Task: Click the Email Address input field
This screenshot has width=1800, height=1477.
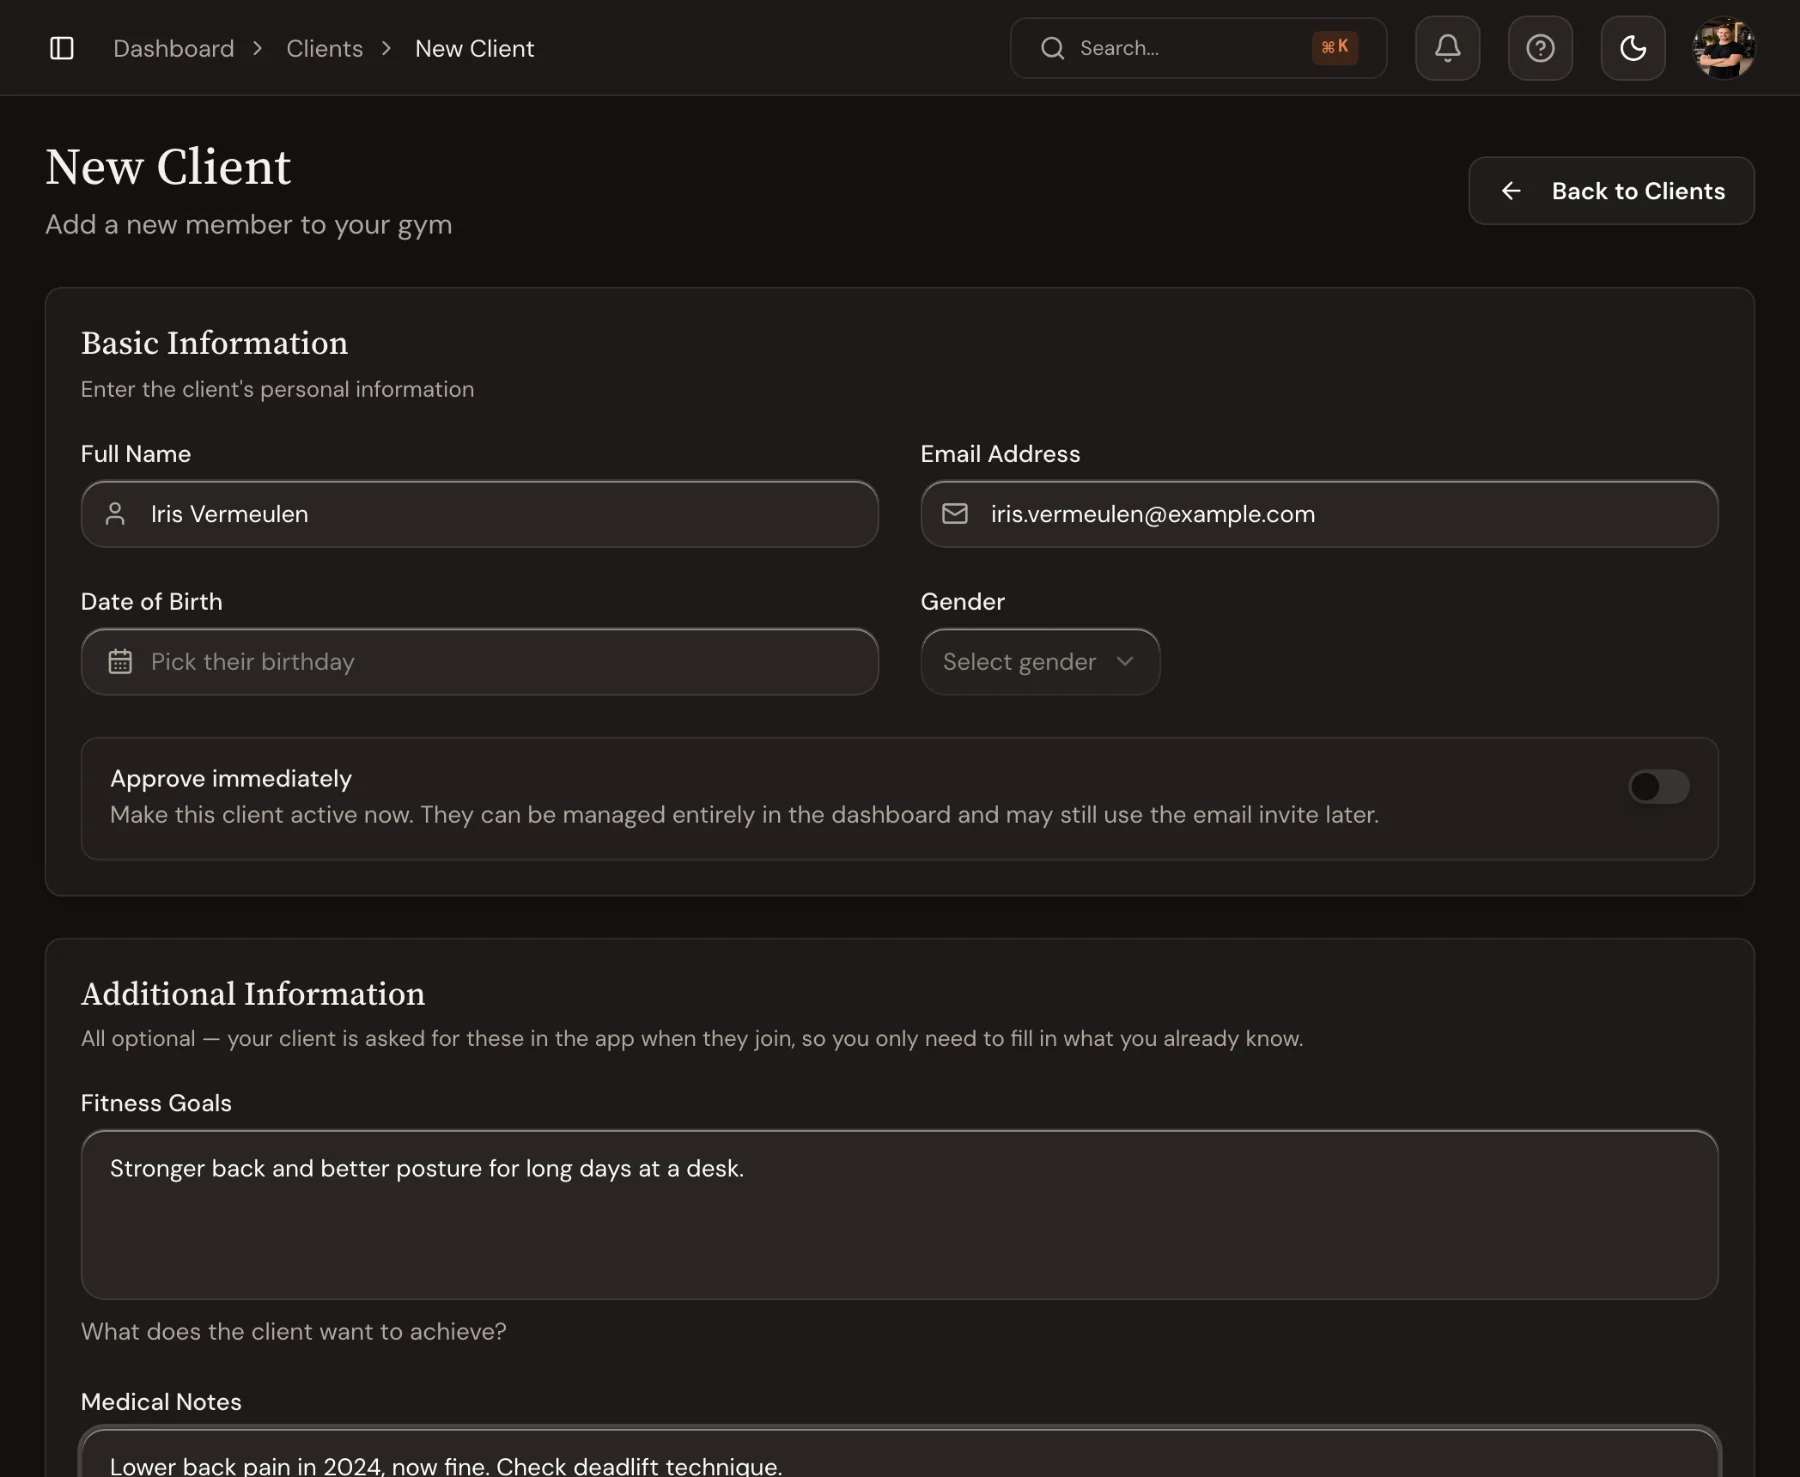Action: [x=1319, y=514]
